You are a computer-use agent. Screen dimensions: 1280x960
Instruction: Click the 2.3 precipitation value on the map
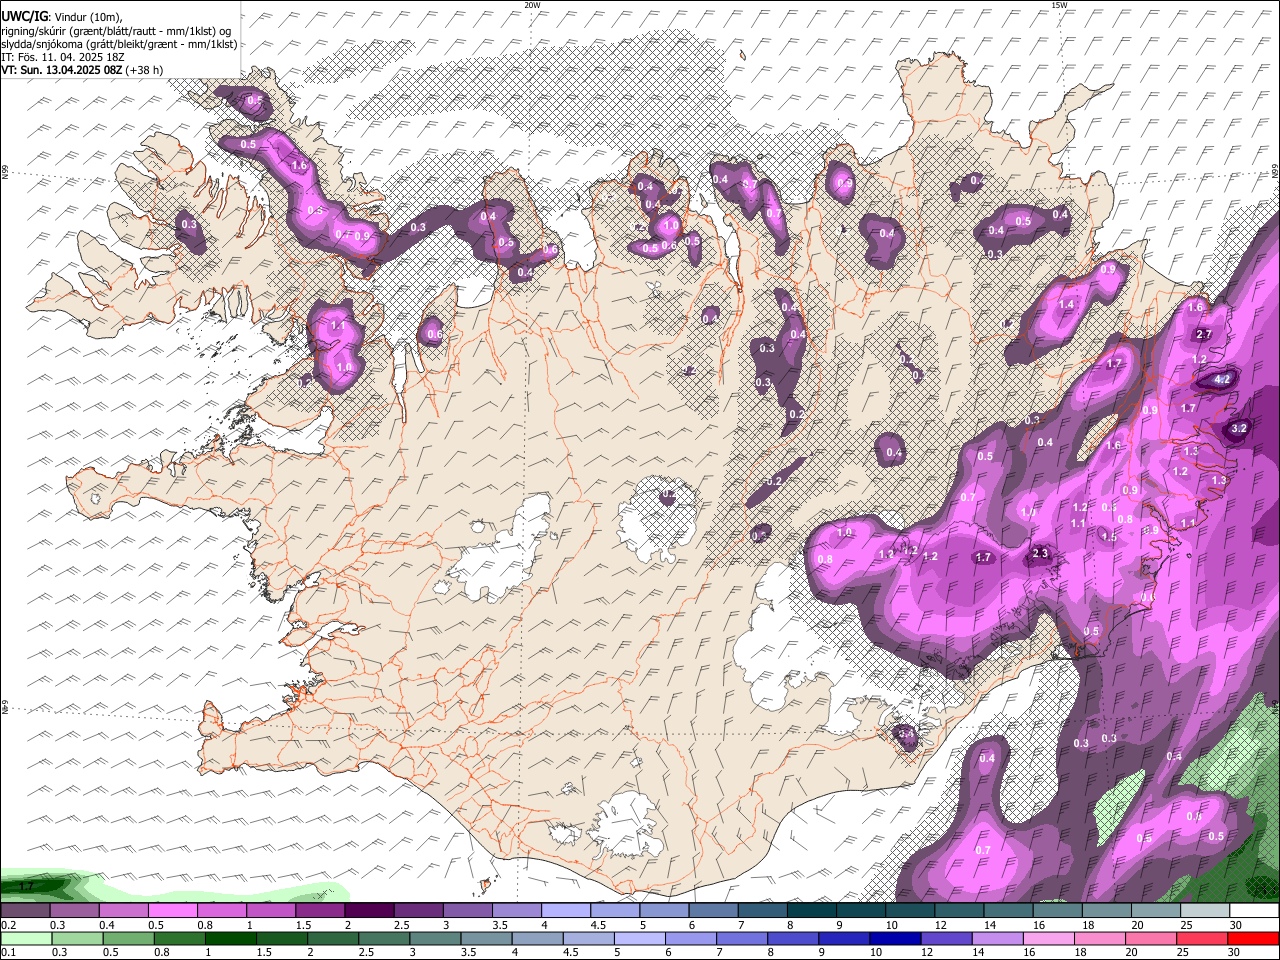point(1040,553)
